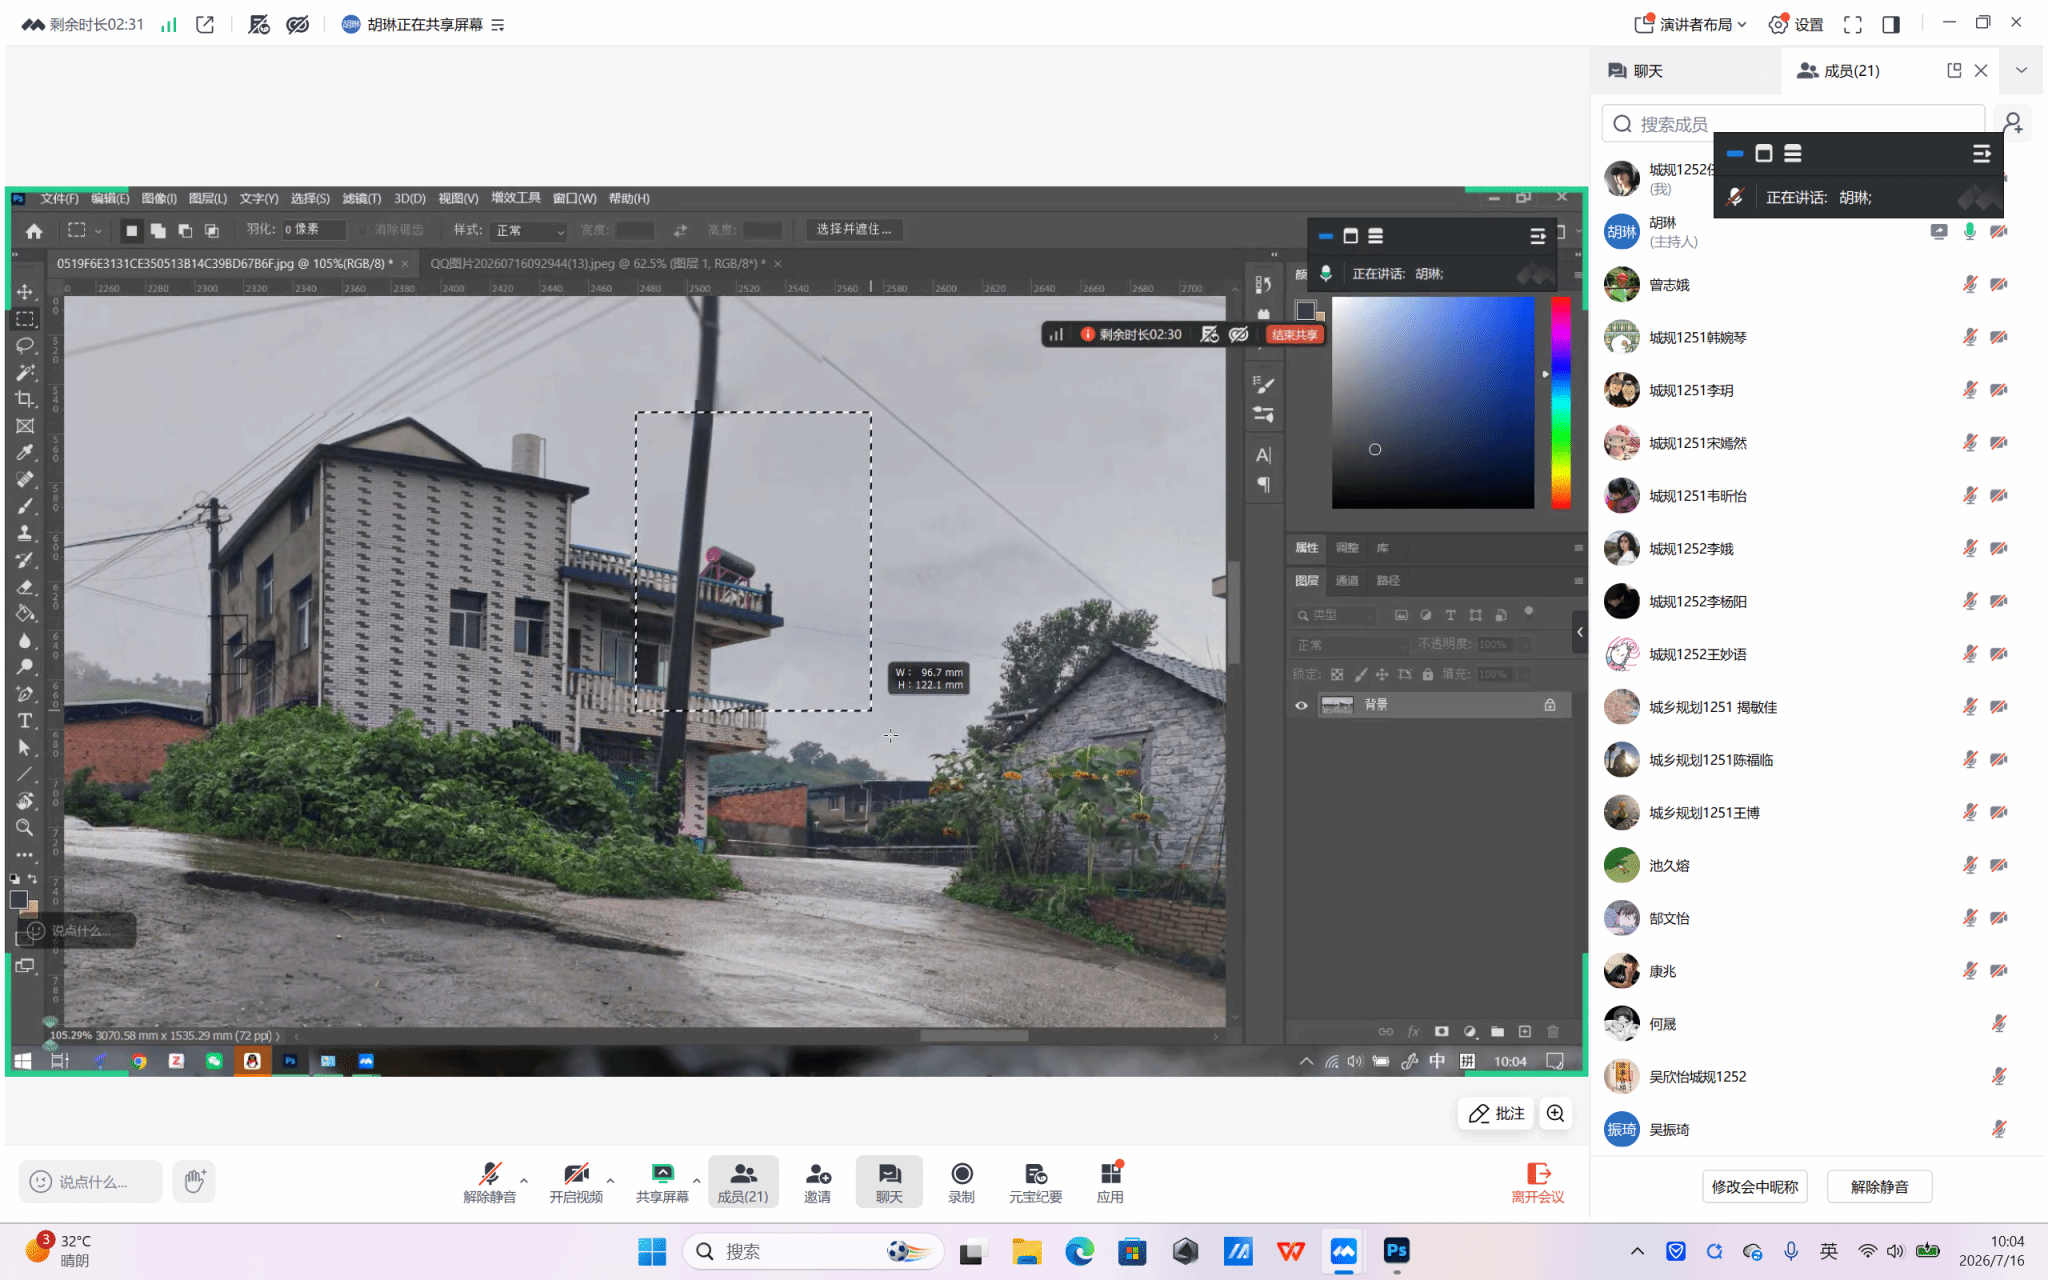The width and height of the screenshot is (2048, 1280).
Task: Pick a color in the Photoshop color field
Action: point(1432,402)
